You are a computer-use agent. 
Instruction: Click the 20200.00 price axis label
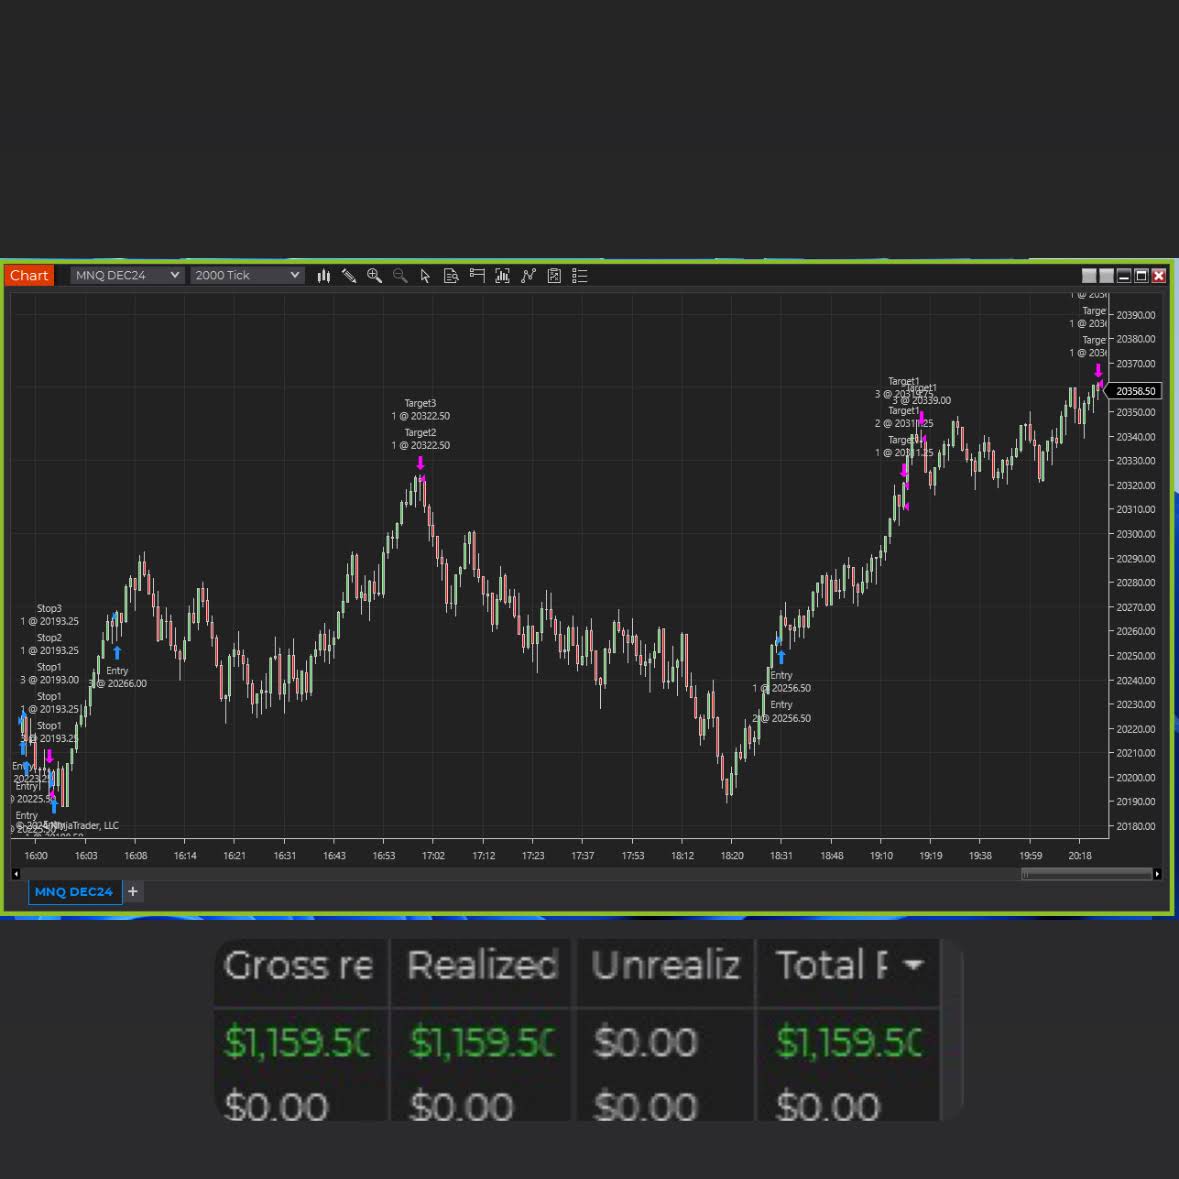(x=1135, y=777)
